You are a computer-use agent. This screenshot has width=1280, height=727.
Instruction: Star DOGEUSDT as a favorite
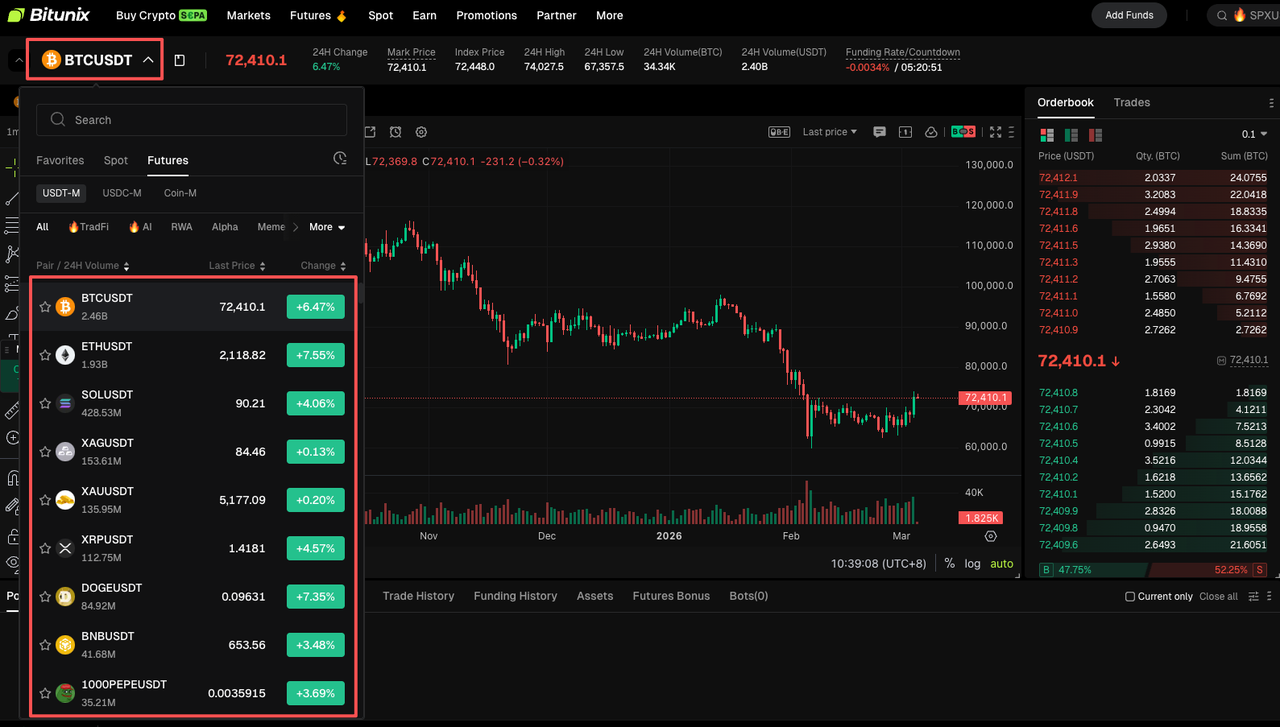(45, 596)
